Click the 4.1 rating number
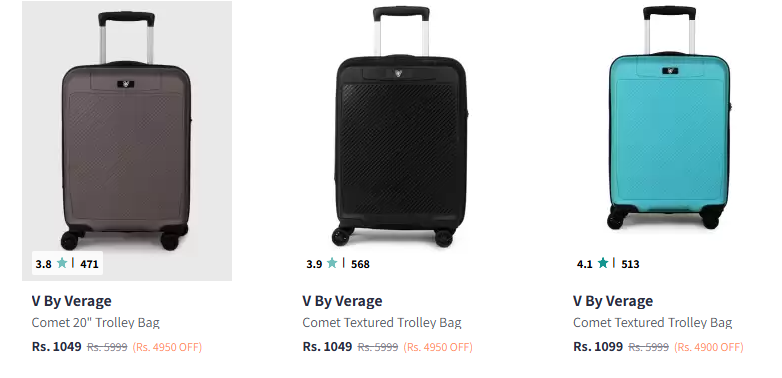 pyautogui.click(x=585, y=264)
